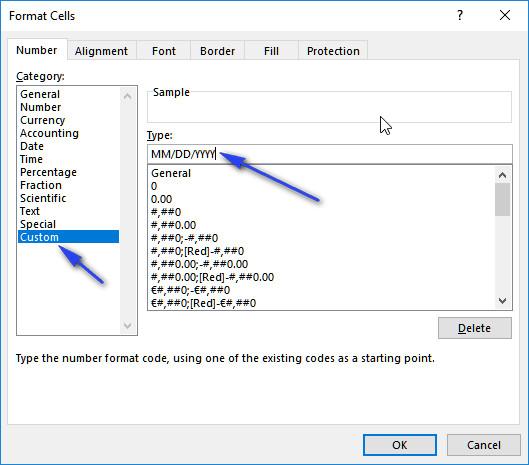Select General format code in Type list
This screenshot has height=465, width=529.
[322, 173]
